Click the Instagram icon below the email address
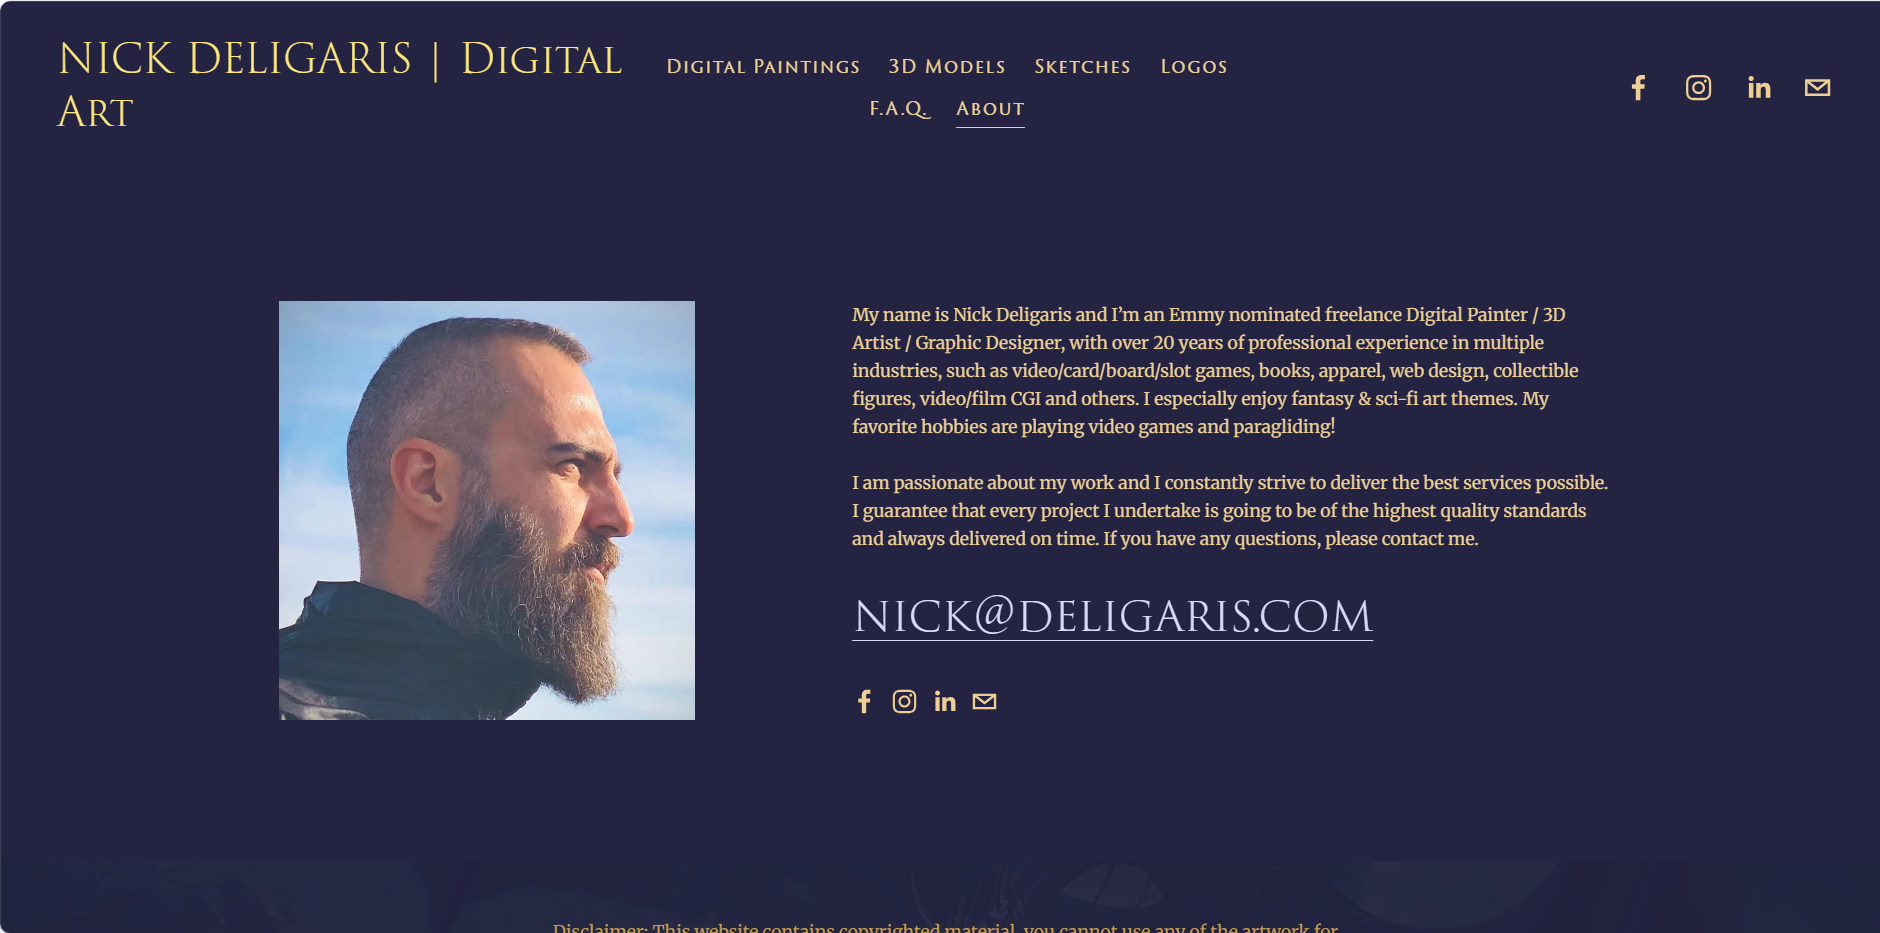1880x933 pixels. (904, 702)
